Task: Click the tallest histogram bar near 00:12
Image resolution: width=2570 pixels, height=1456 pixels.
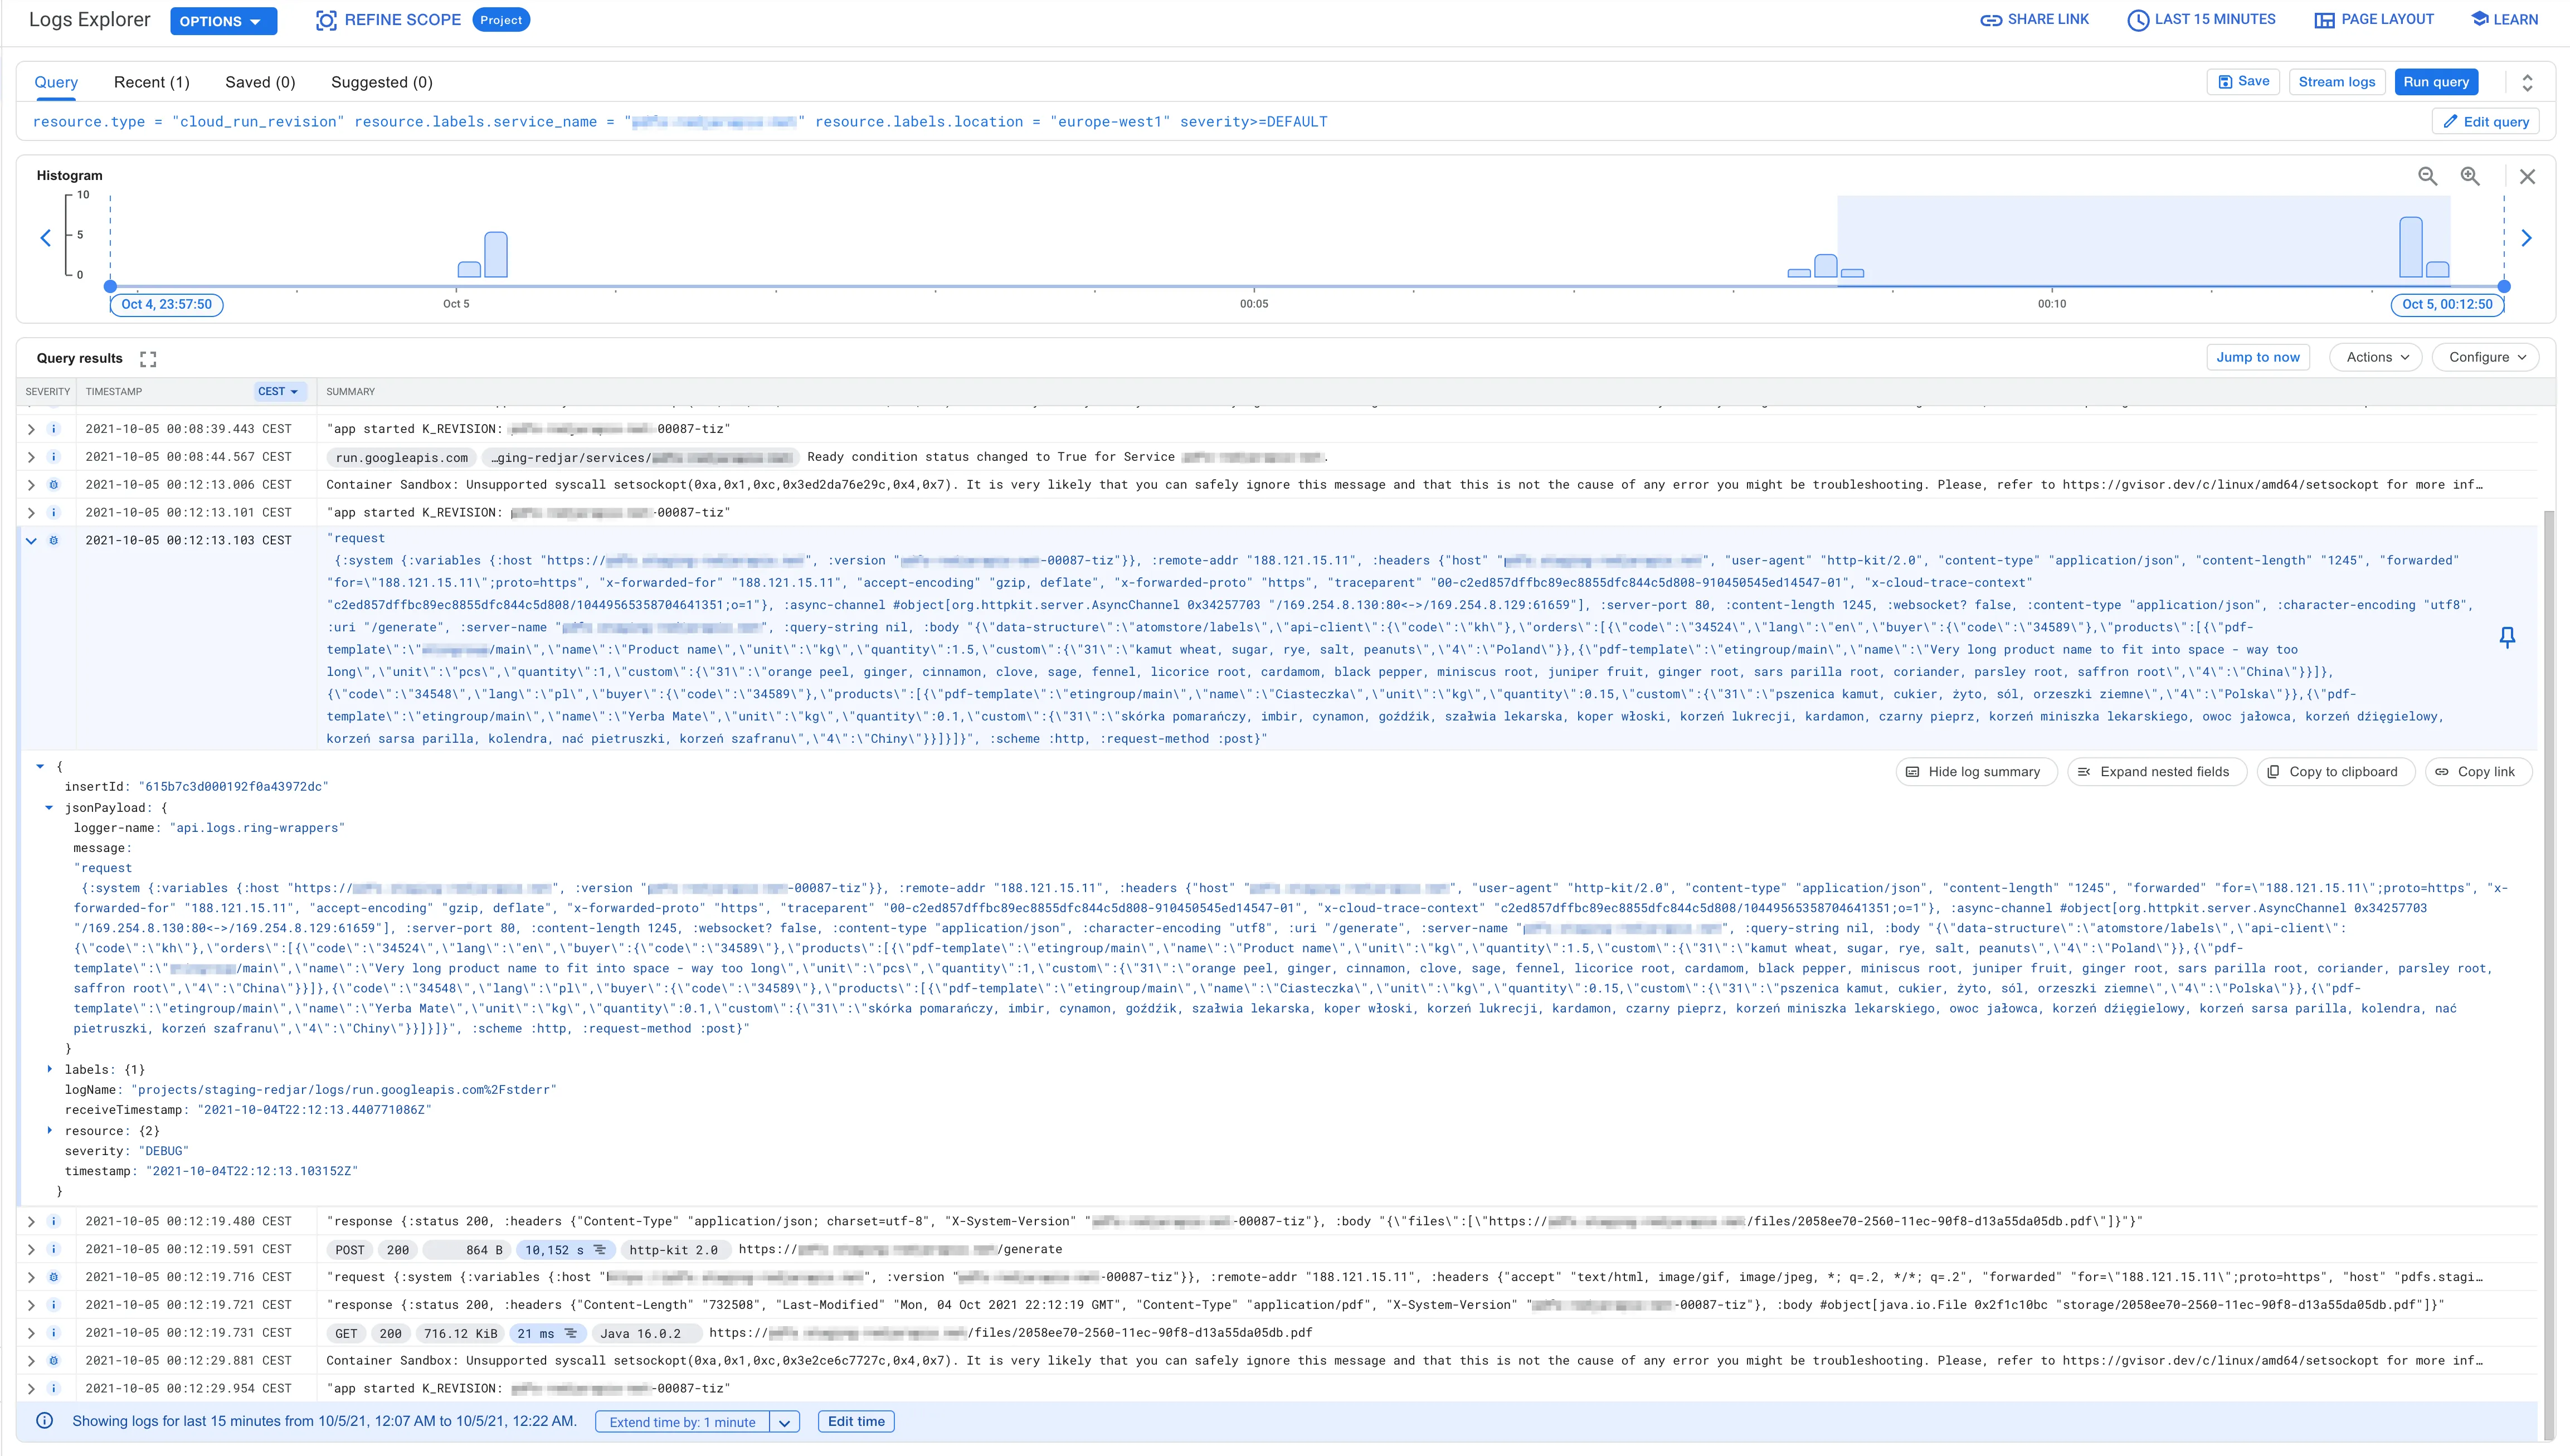Action: 2411,247
